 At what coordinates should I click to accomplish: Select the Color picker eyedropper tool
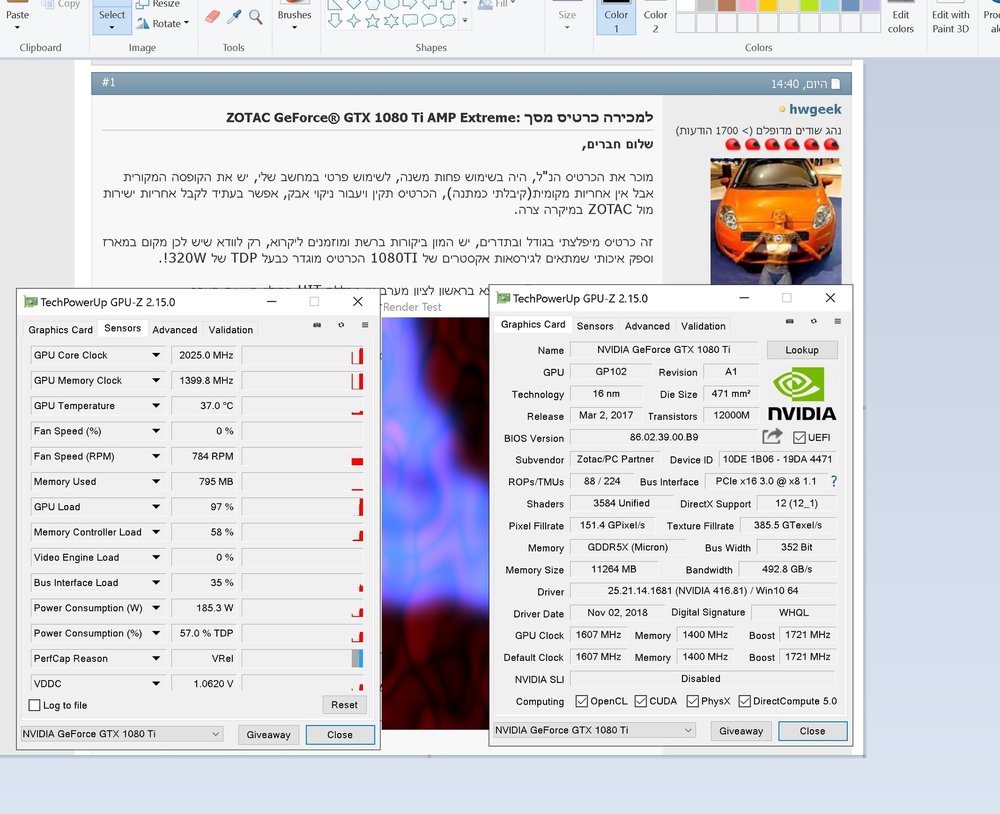pyautogui.click(x=234, y=17)
